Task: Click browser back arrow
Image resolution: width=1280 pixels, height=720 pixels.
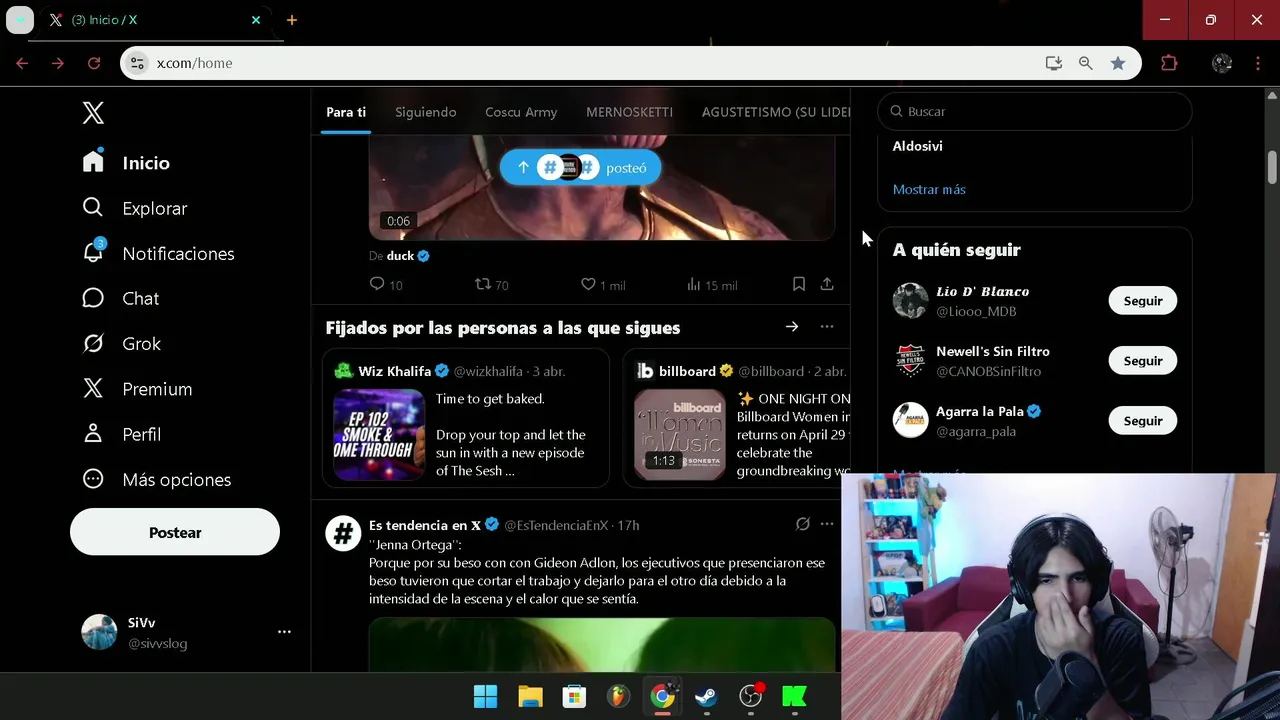Action: [22, 63]
